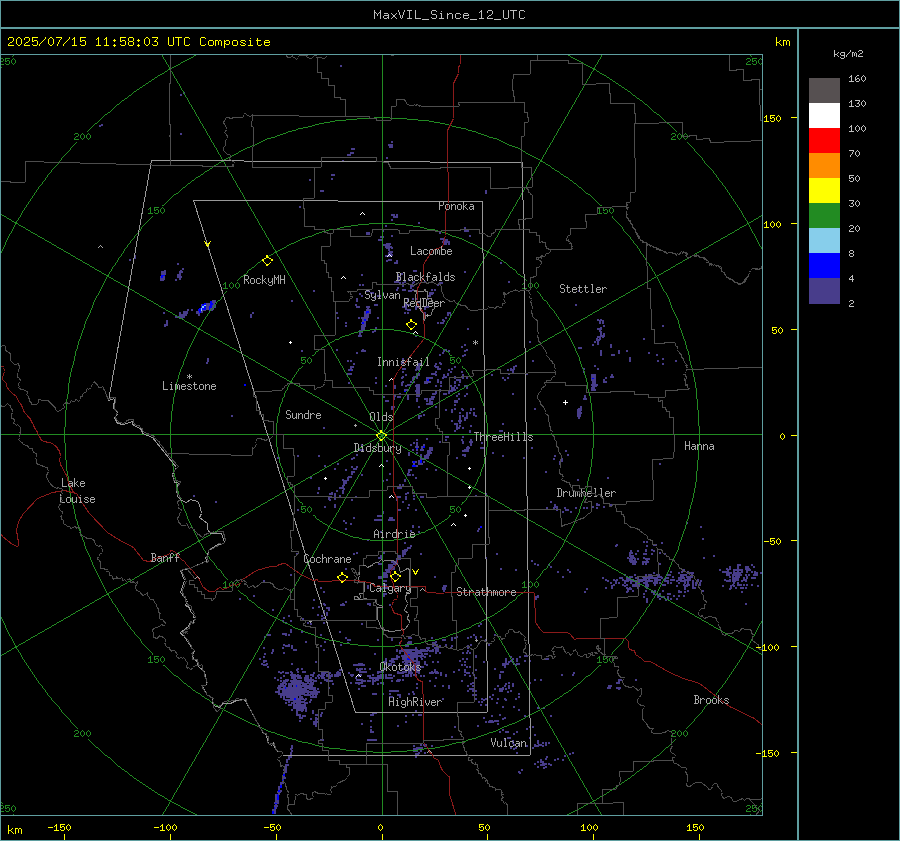The height and width of the screenshot is (841, 900).
Task: Click the yellow diamond marker below RedDeer
Action: click(411, 325)
